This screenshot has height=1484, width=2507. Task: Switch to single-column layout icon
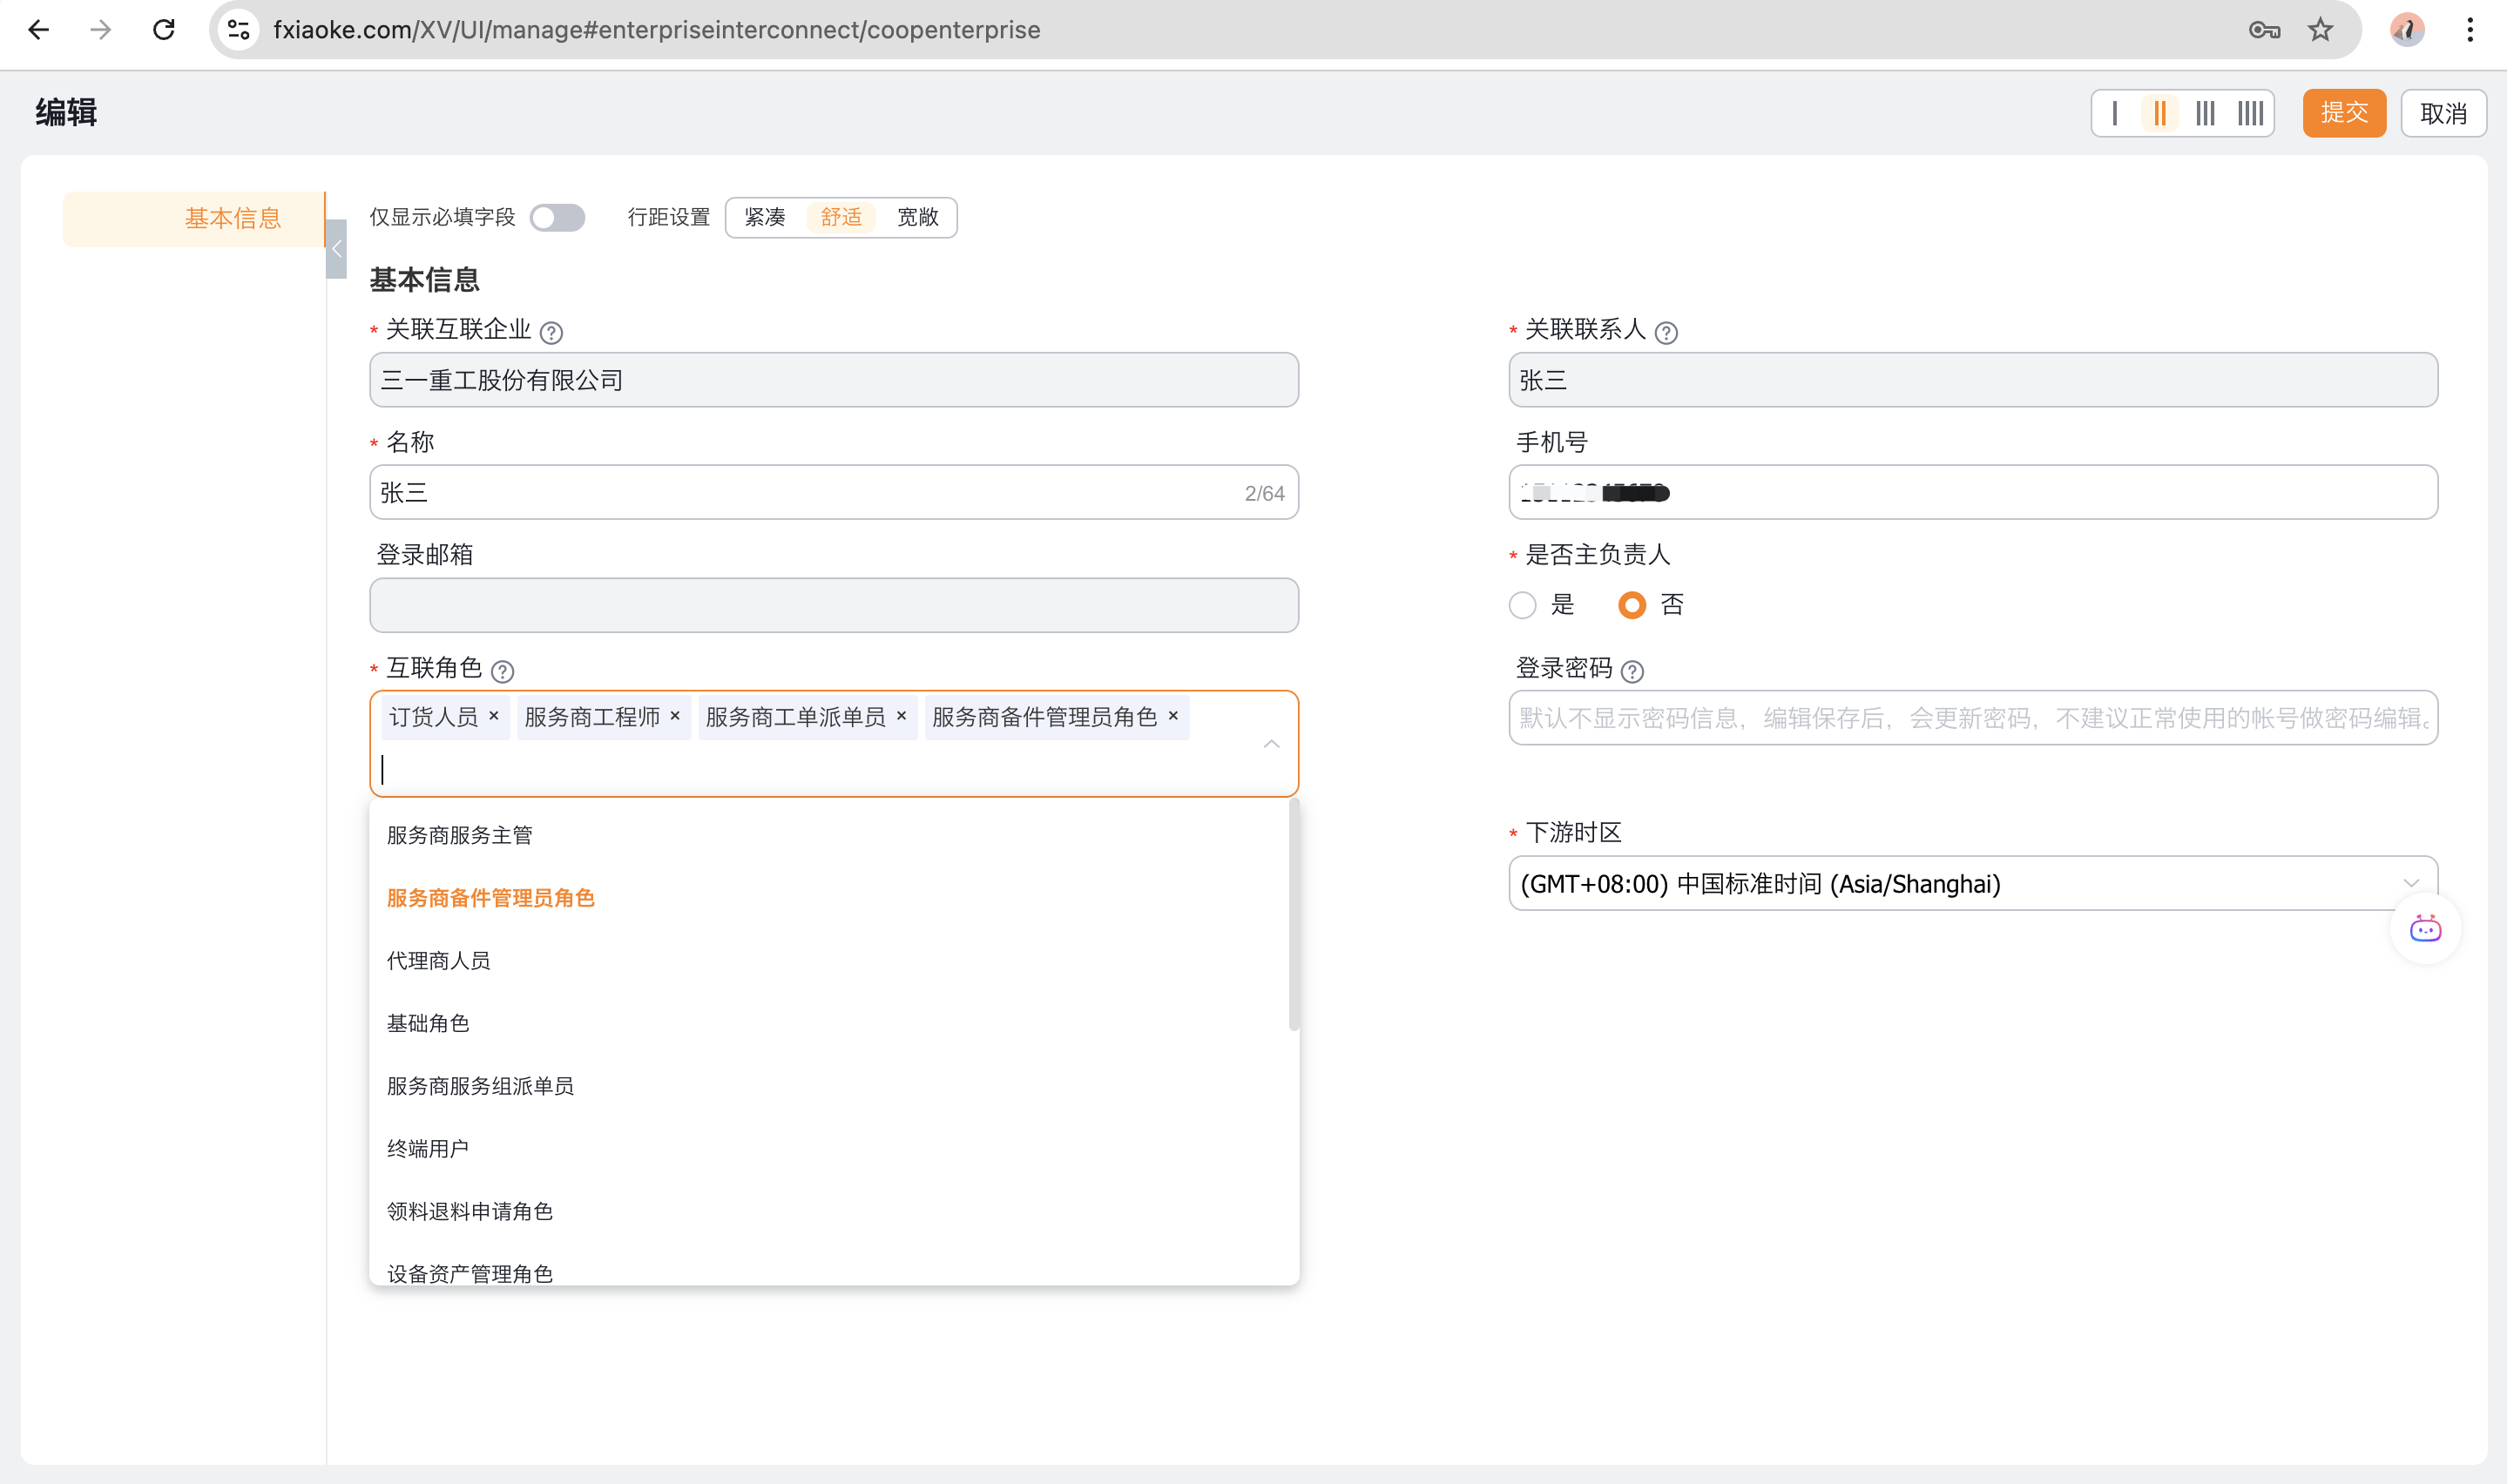(2114, 113)
